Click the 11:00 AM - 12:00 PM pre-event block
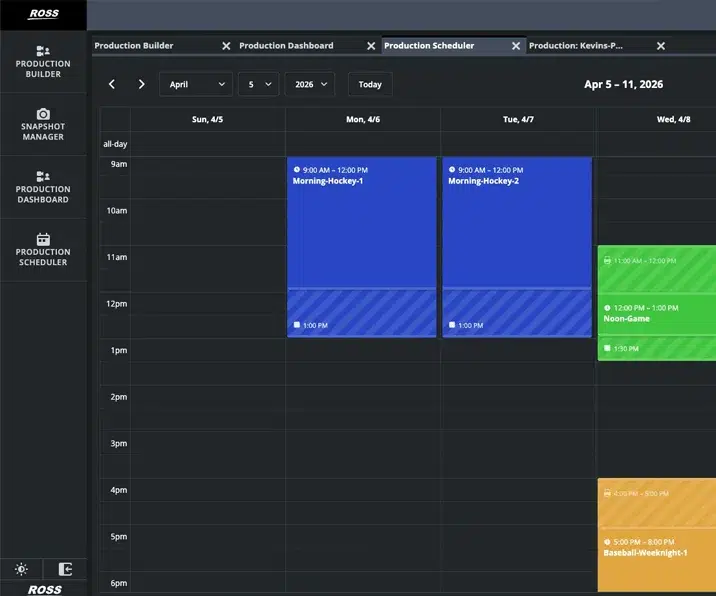This screenshot has height=596, width=716. tap(657, 269)
